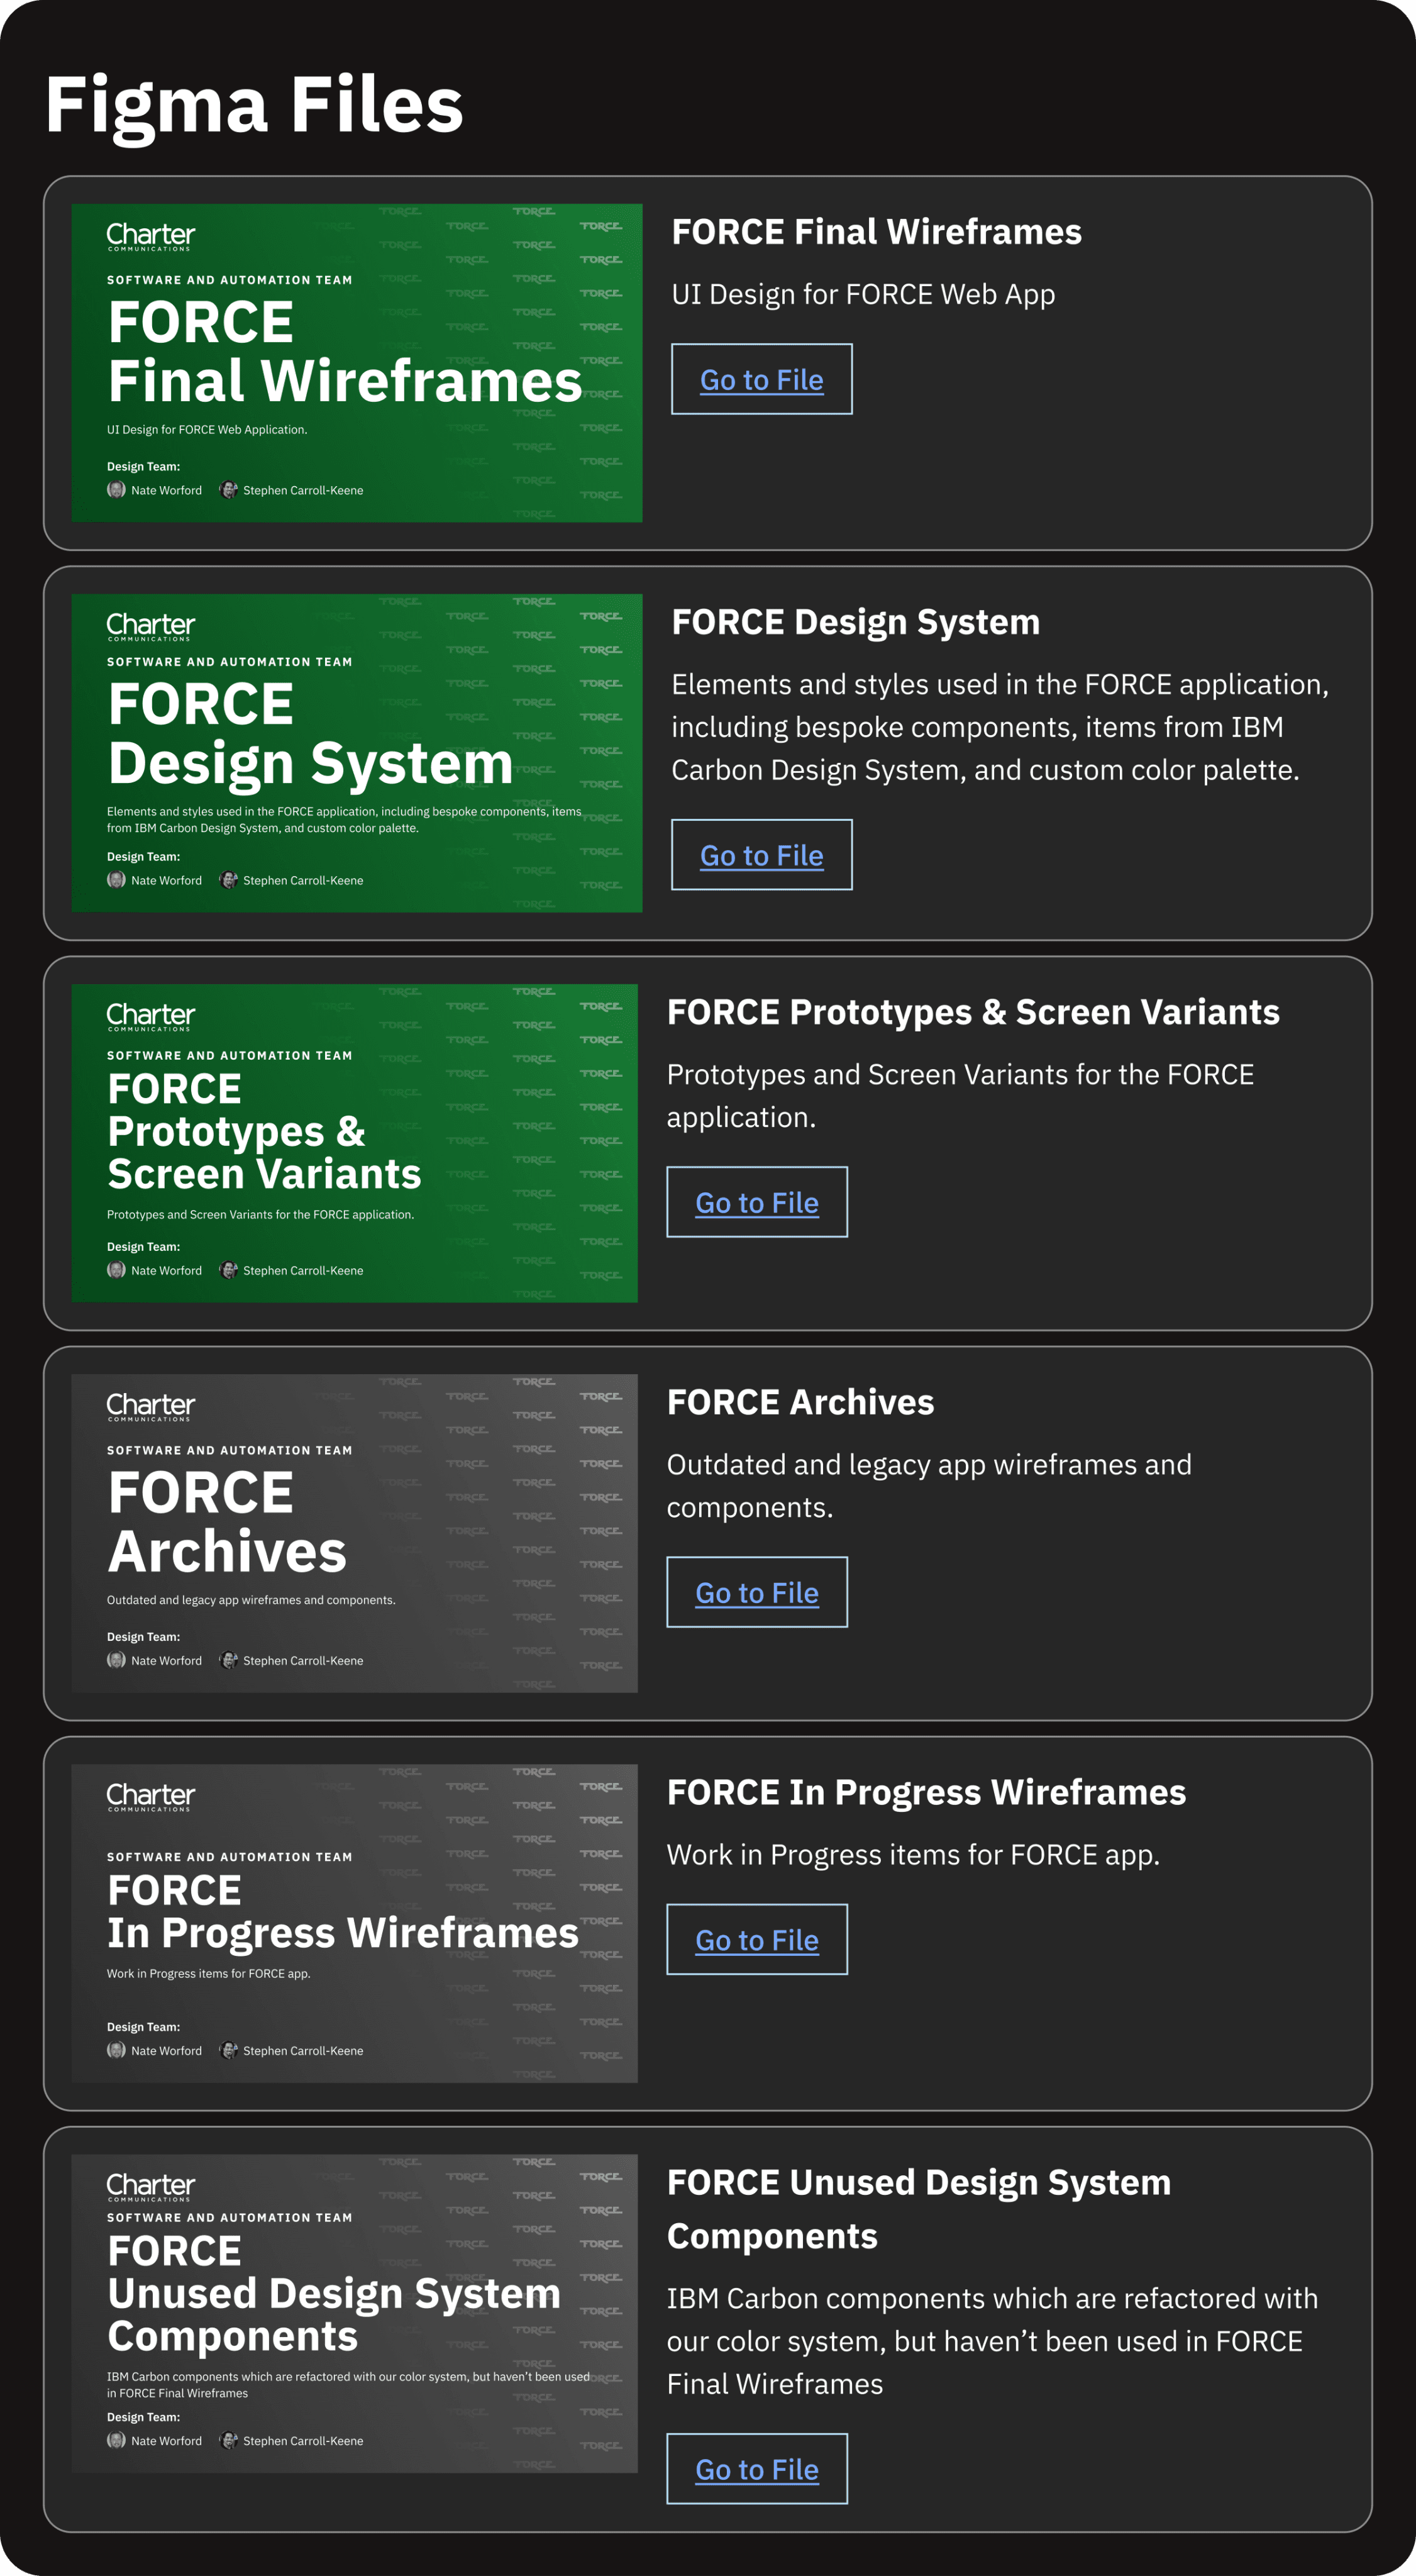Open Go to File link for FORCE Final Wireframes
This screenshot has height=2576, width=1416.
pyautogui.click(x=761, y=380)
